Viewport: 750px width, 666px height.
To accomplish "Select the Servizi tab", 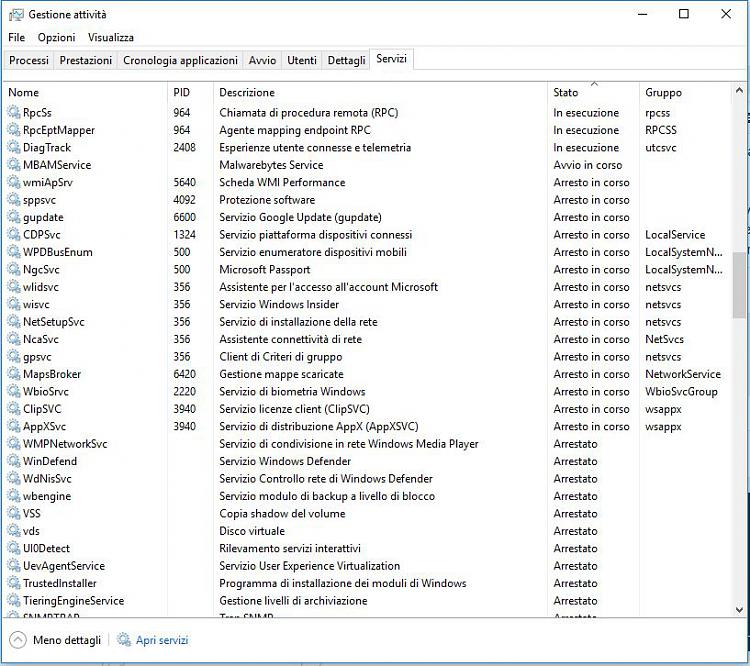I will (391, 59).
